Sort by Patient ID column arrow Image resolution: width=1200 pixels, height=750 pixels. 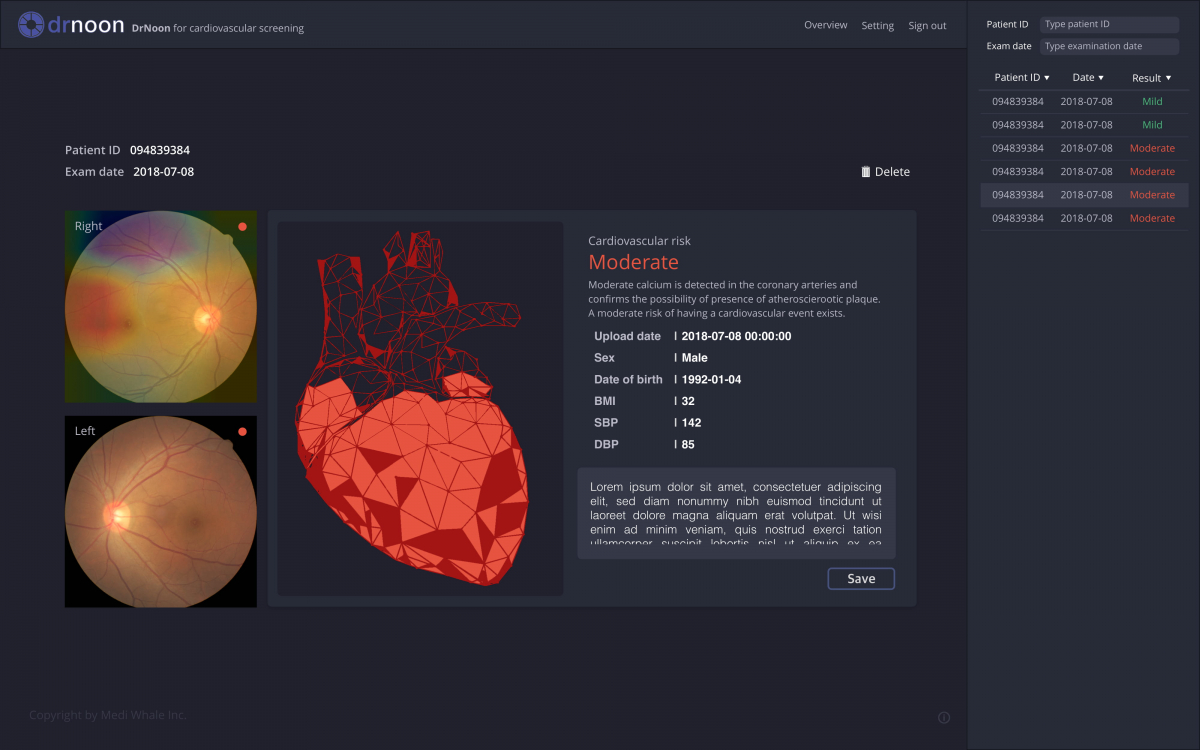click(1047, 78)
